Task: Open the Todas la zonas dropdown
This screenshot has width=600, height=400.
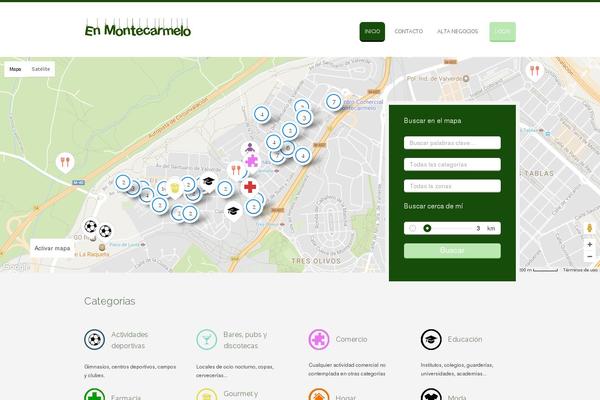Action: [452, 186]
